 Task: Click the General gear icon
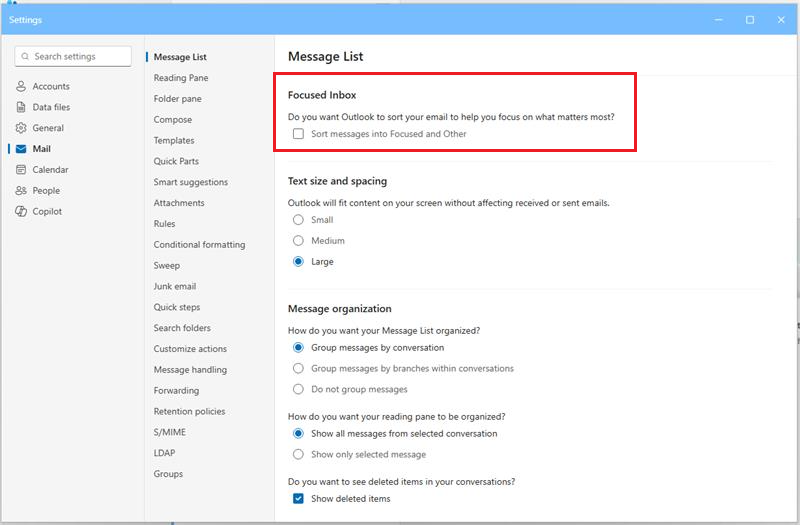pos(21,128)
